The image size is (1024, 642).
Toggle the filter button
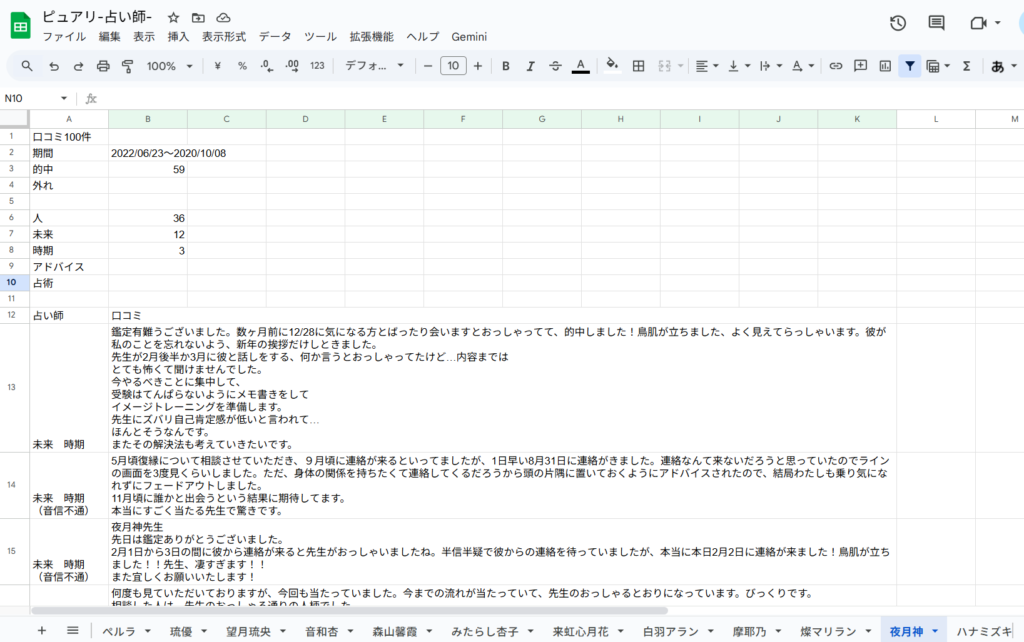point(909,66)
